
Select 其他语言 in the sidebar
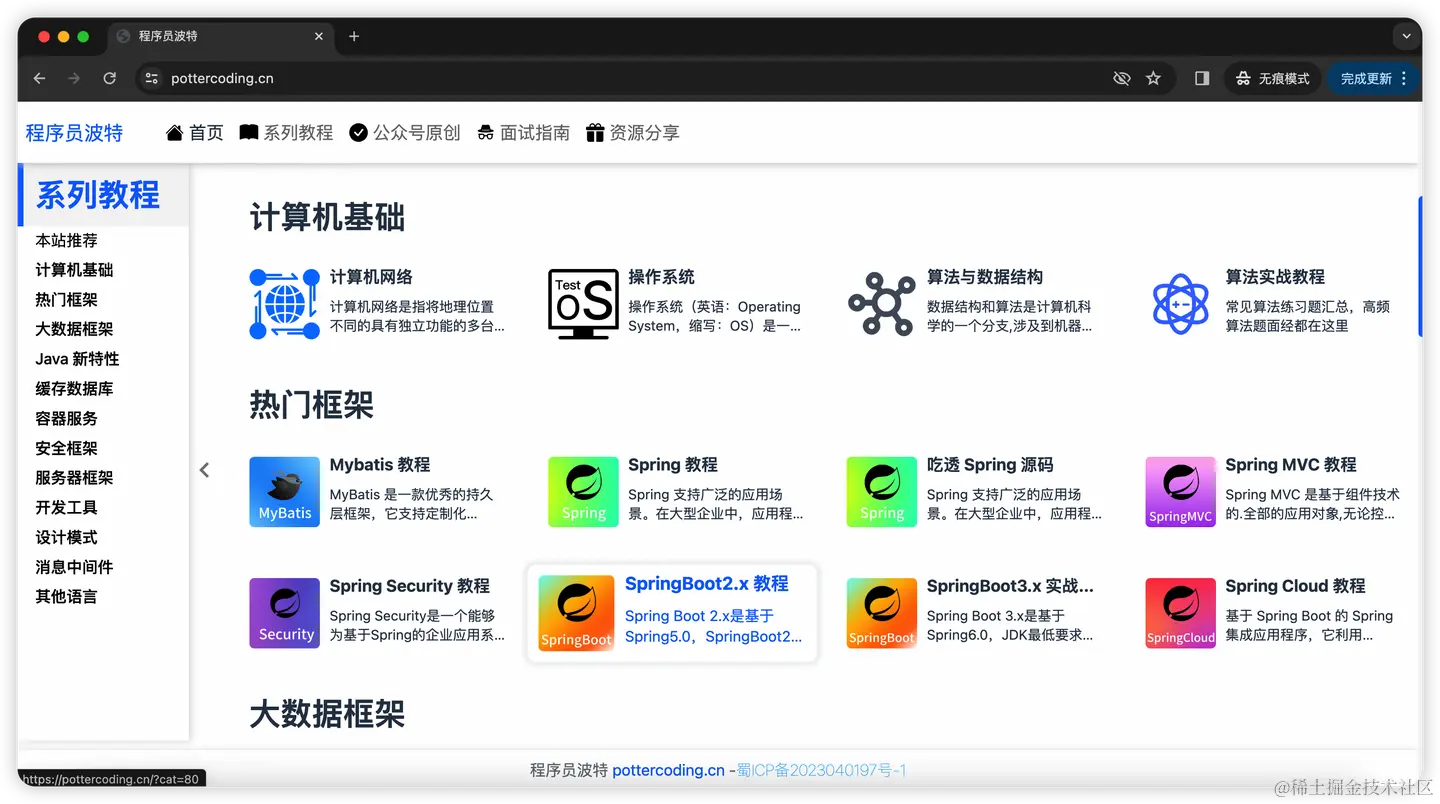(x=66, y=596)
